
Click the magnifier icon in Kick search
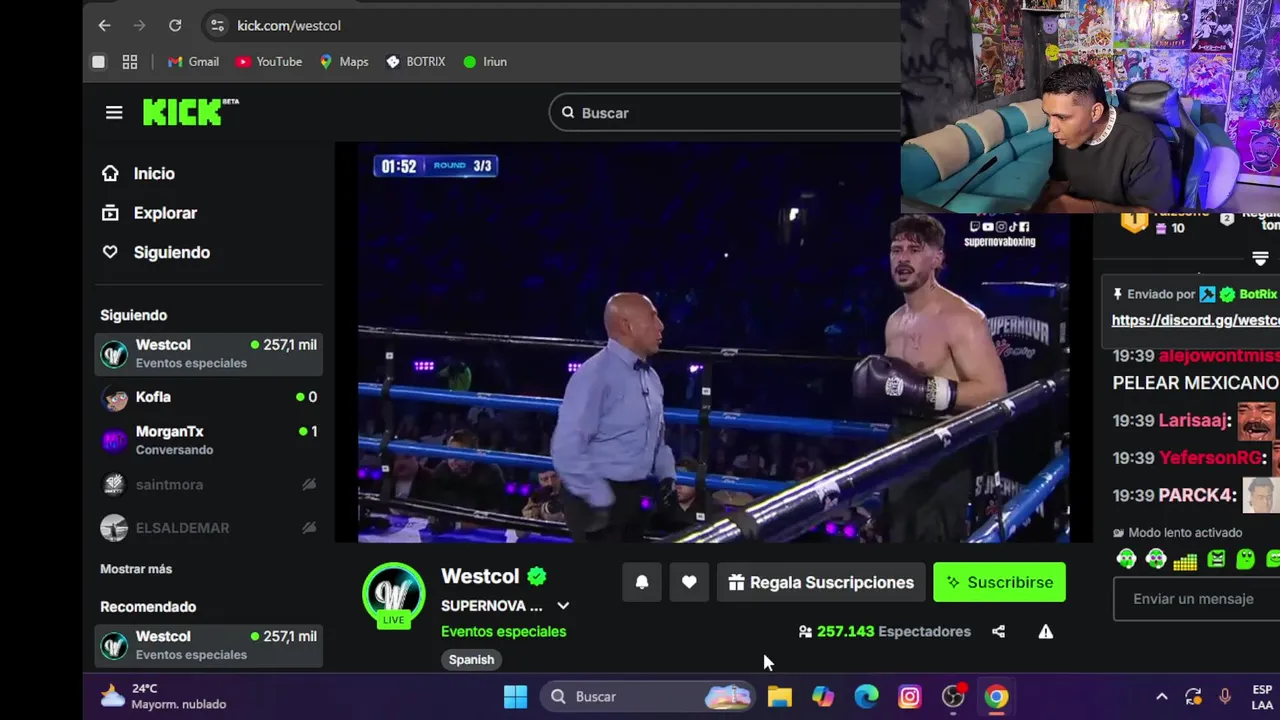pos(568,113)
